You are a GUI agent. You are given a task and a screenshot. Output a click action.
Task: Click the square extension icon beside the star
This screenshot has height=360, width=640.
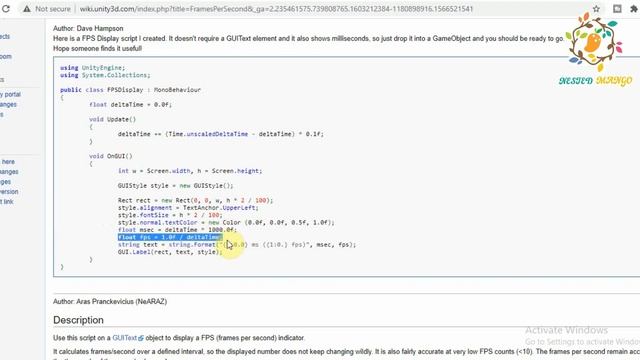(x=617, y=9)
